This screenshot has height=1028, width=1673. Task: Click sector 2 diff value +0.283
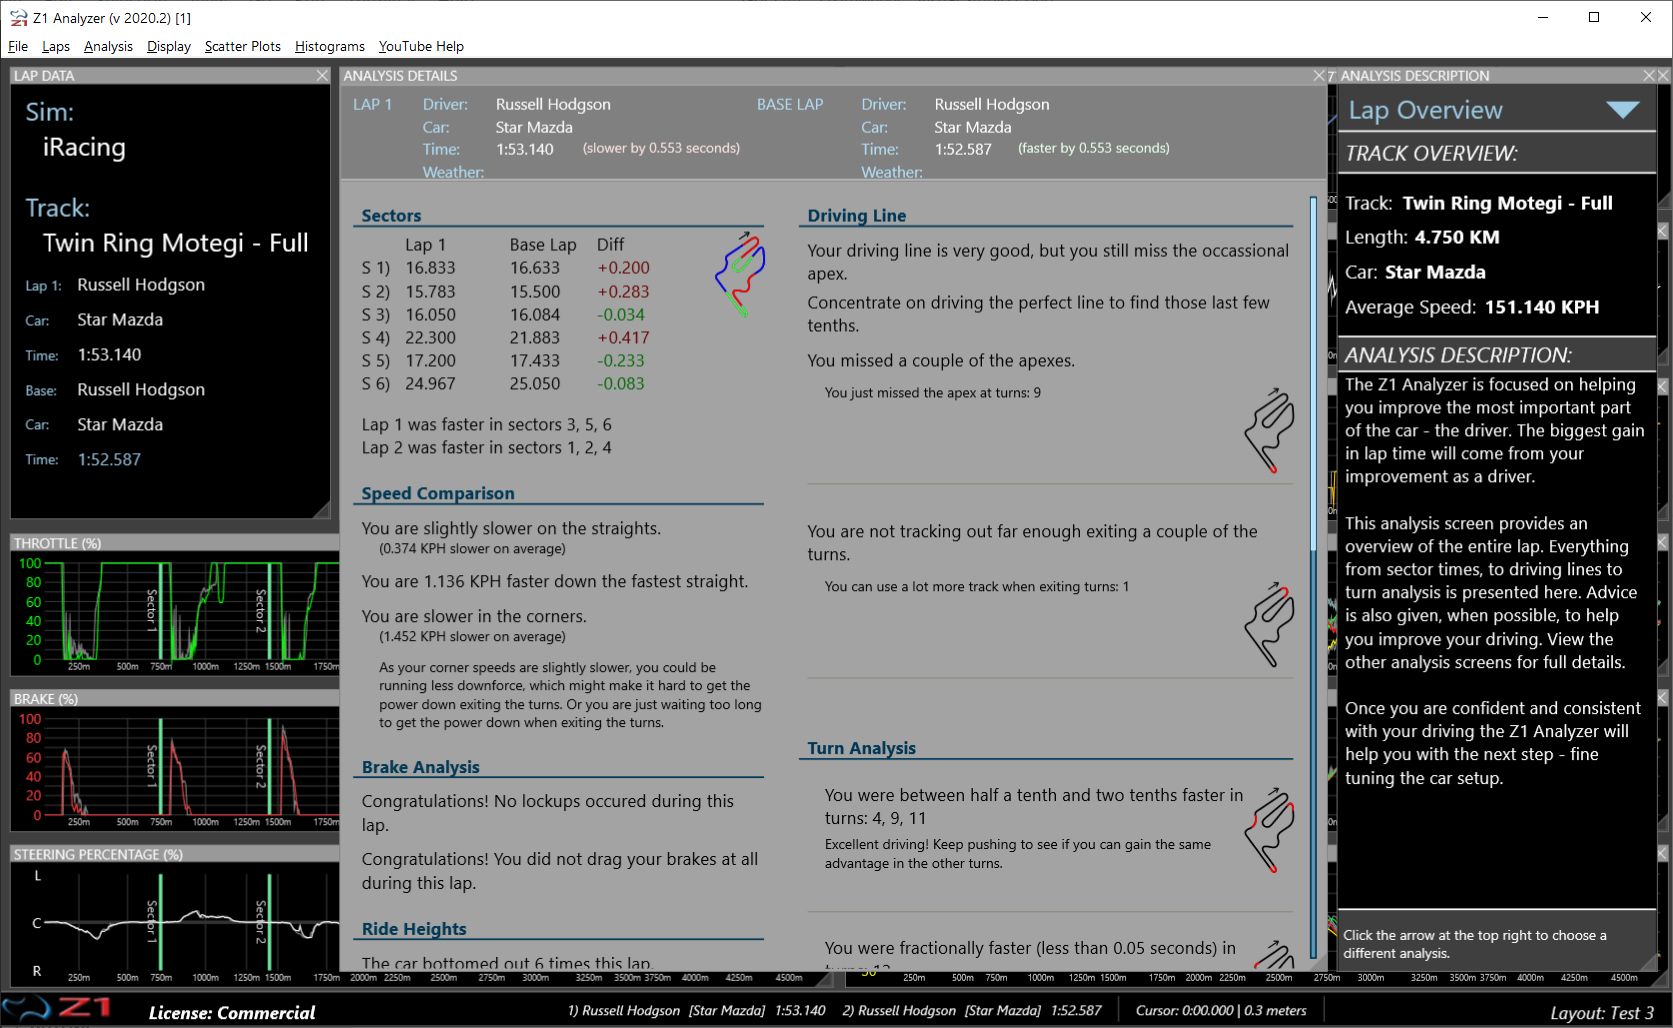(x=623, y=292)
